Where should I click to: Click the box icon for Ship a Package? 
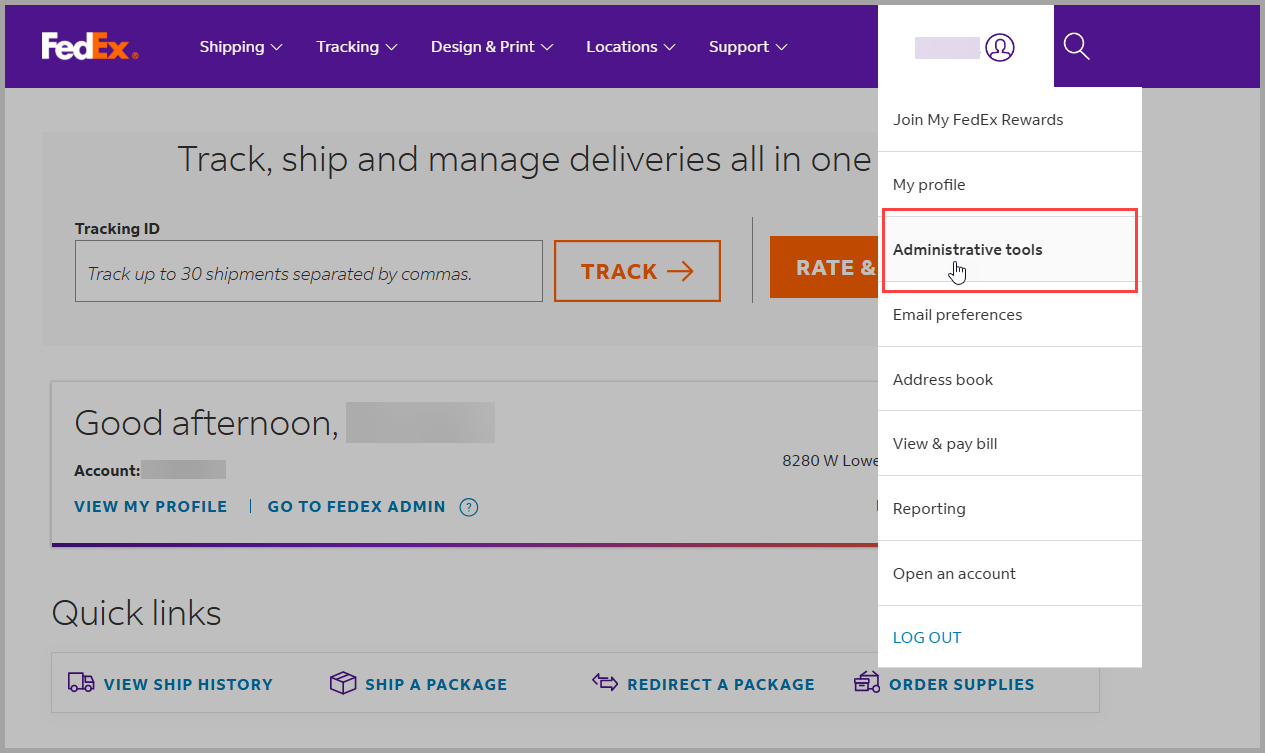(x=343, y=683)
